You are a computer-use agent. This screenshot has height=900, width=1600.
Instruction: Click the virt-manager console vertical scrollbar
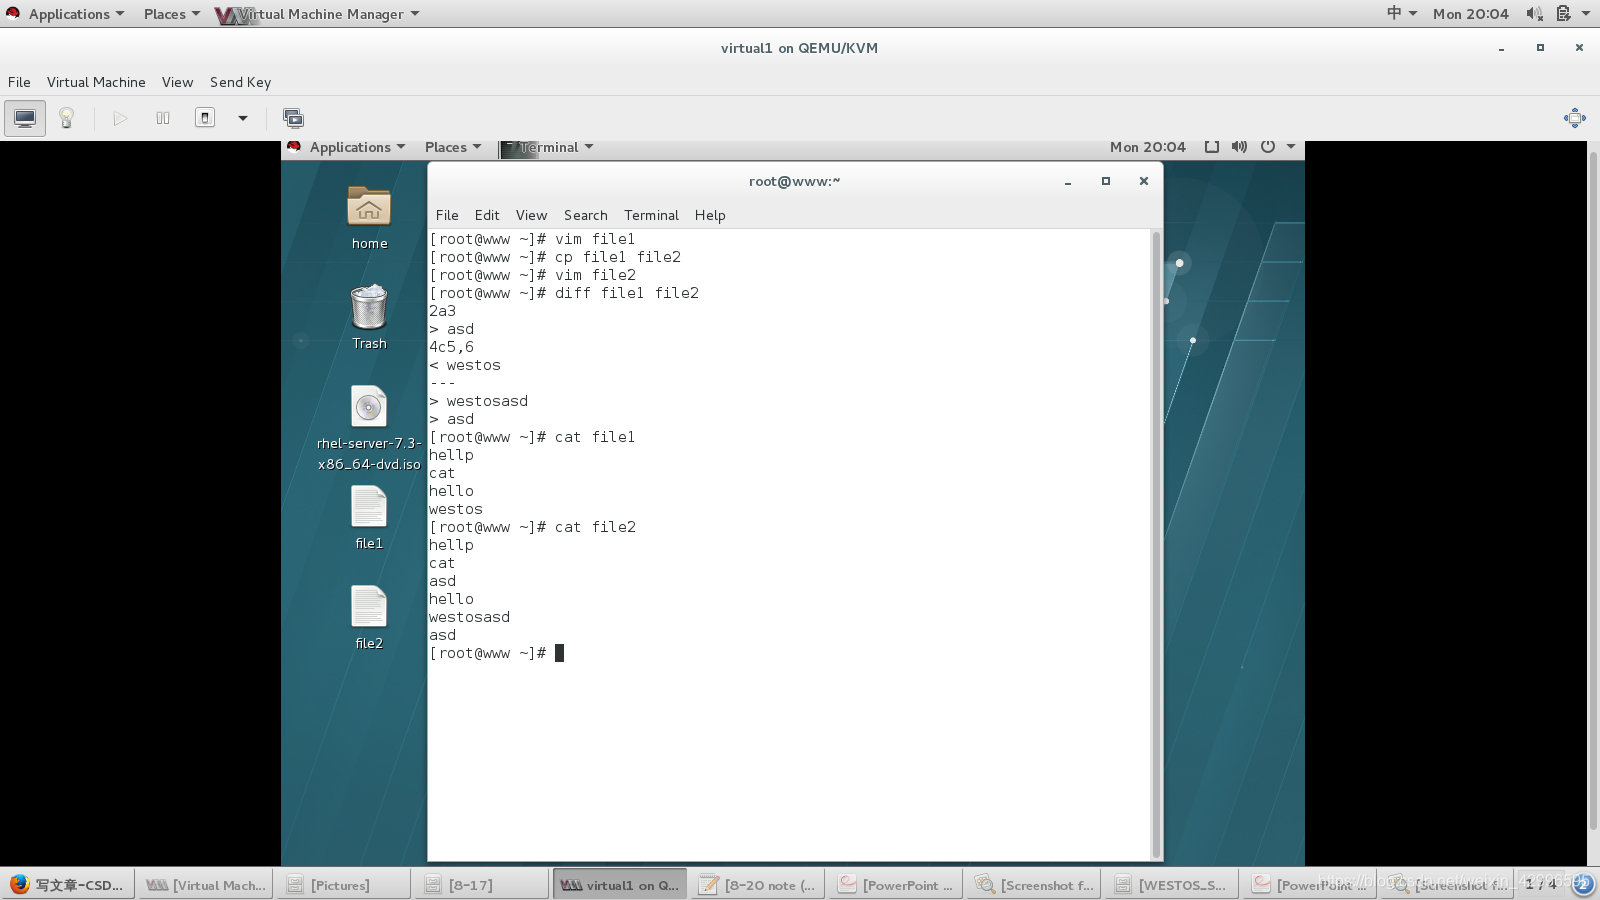(1593, 490)
